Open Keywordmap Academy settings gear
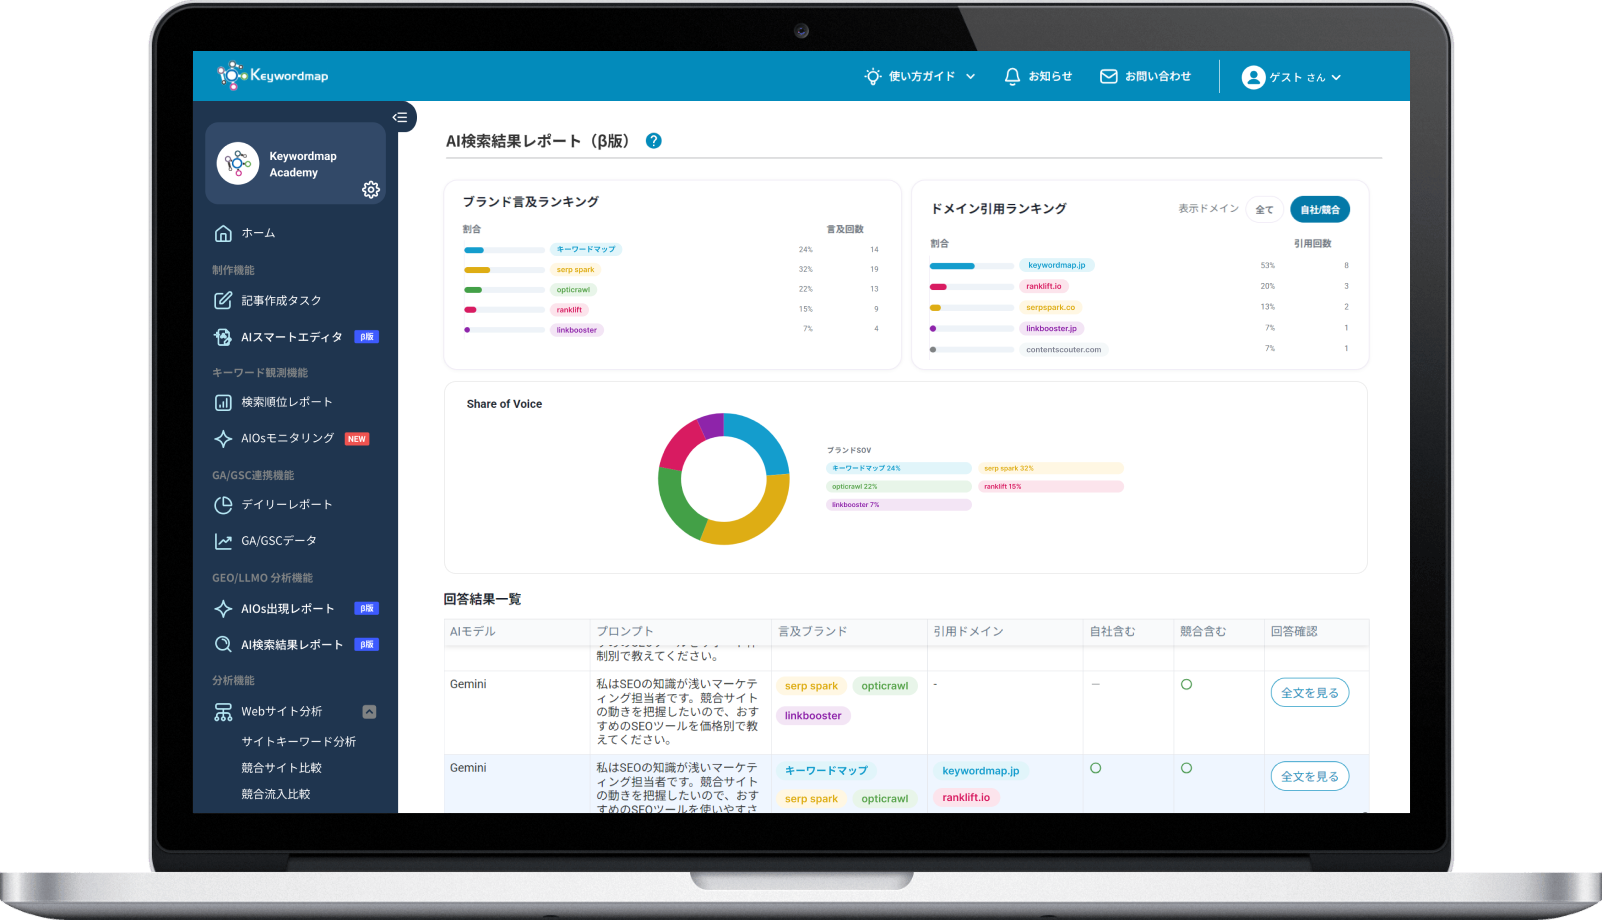This screenshot has height=920, width=1602. click(371, 190)
